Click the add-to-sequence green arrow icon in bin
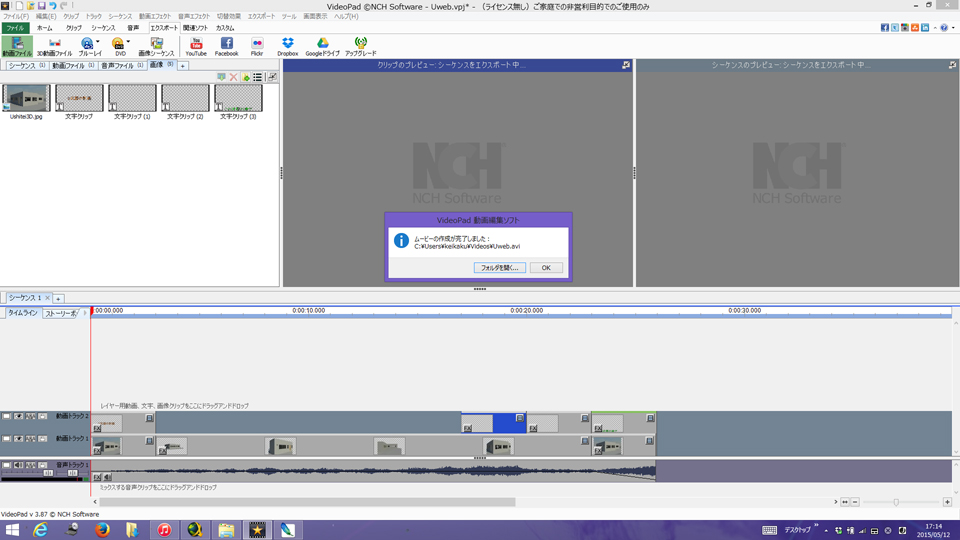 (x=222, y=77)
